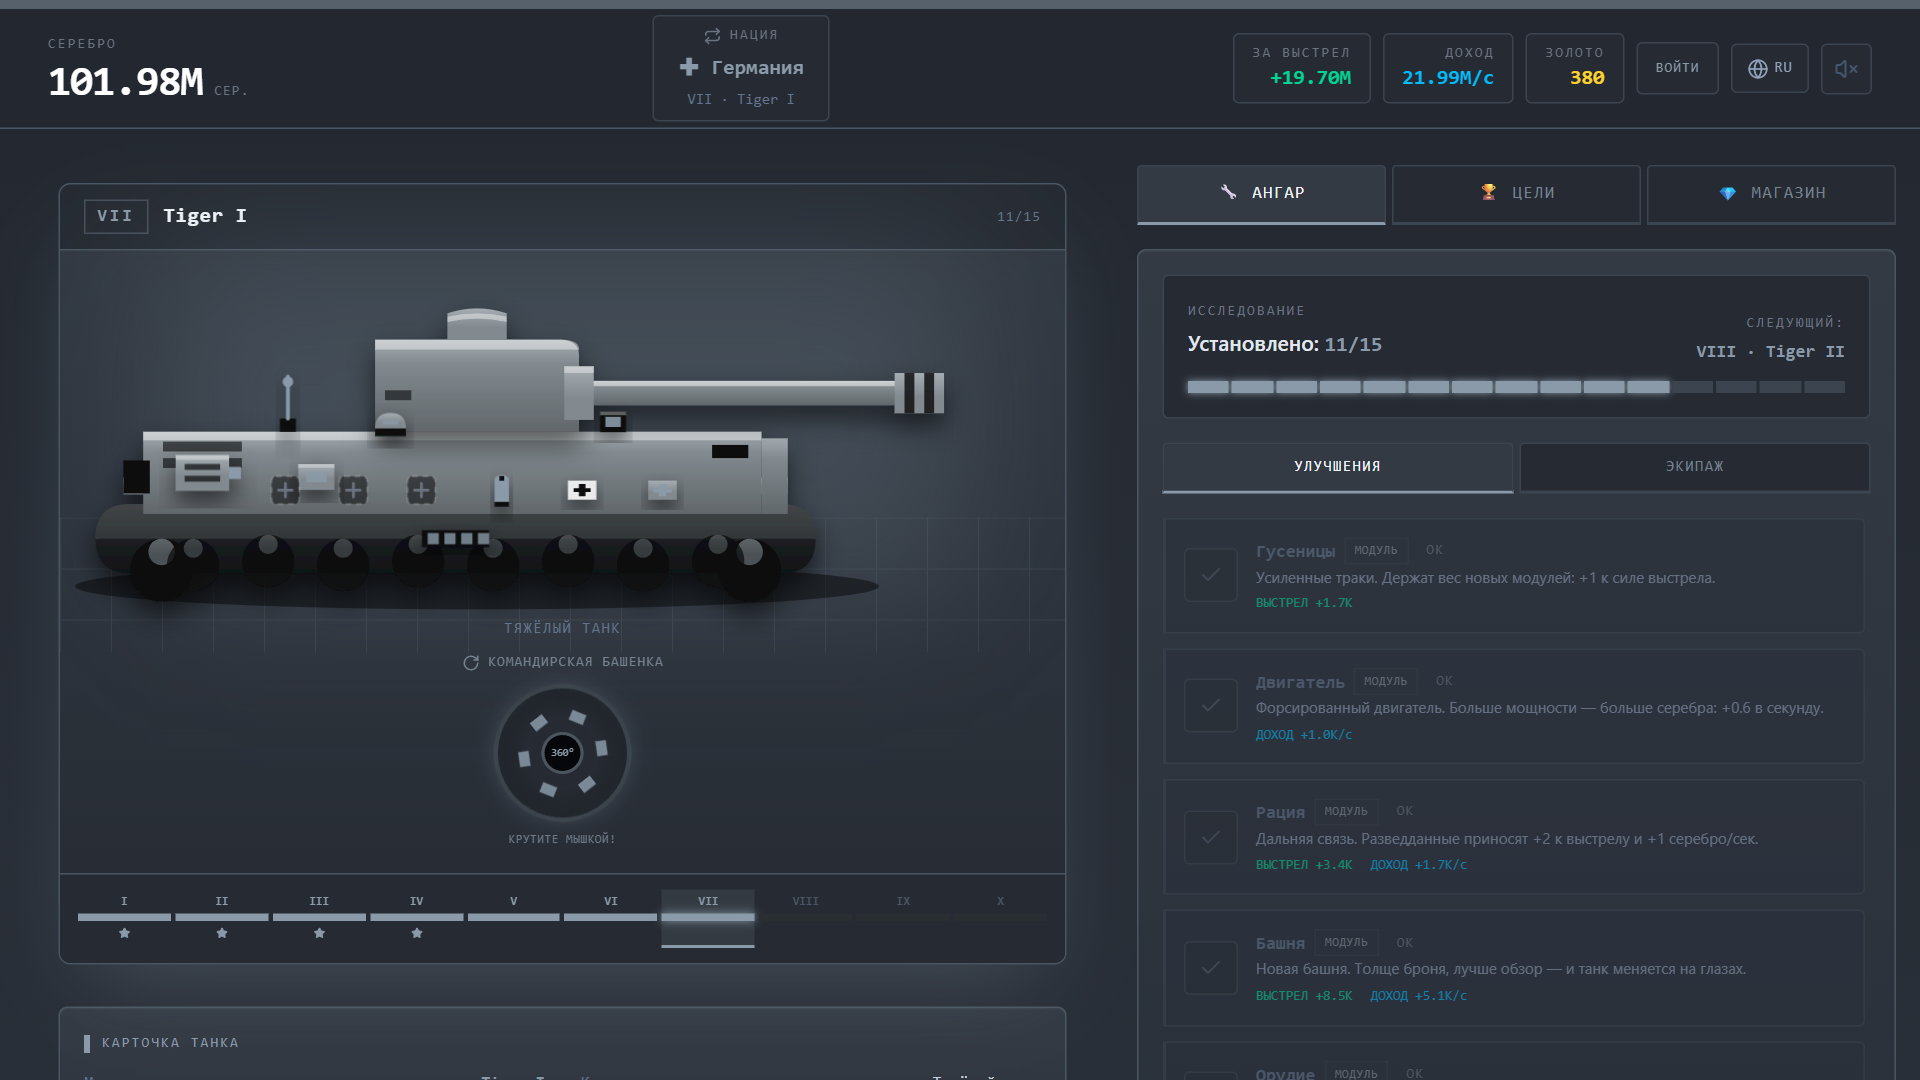Image resolution: width=1920 pixels, height=1080 pixels.
Task: Click the Tiger I title in hangar
Action: tap(205, 216)
